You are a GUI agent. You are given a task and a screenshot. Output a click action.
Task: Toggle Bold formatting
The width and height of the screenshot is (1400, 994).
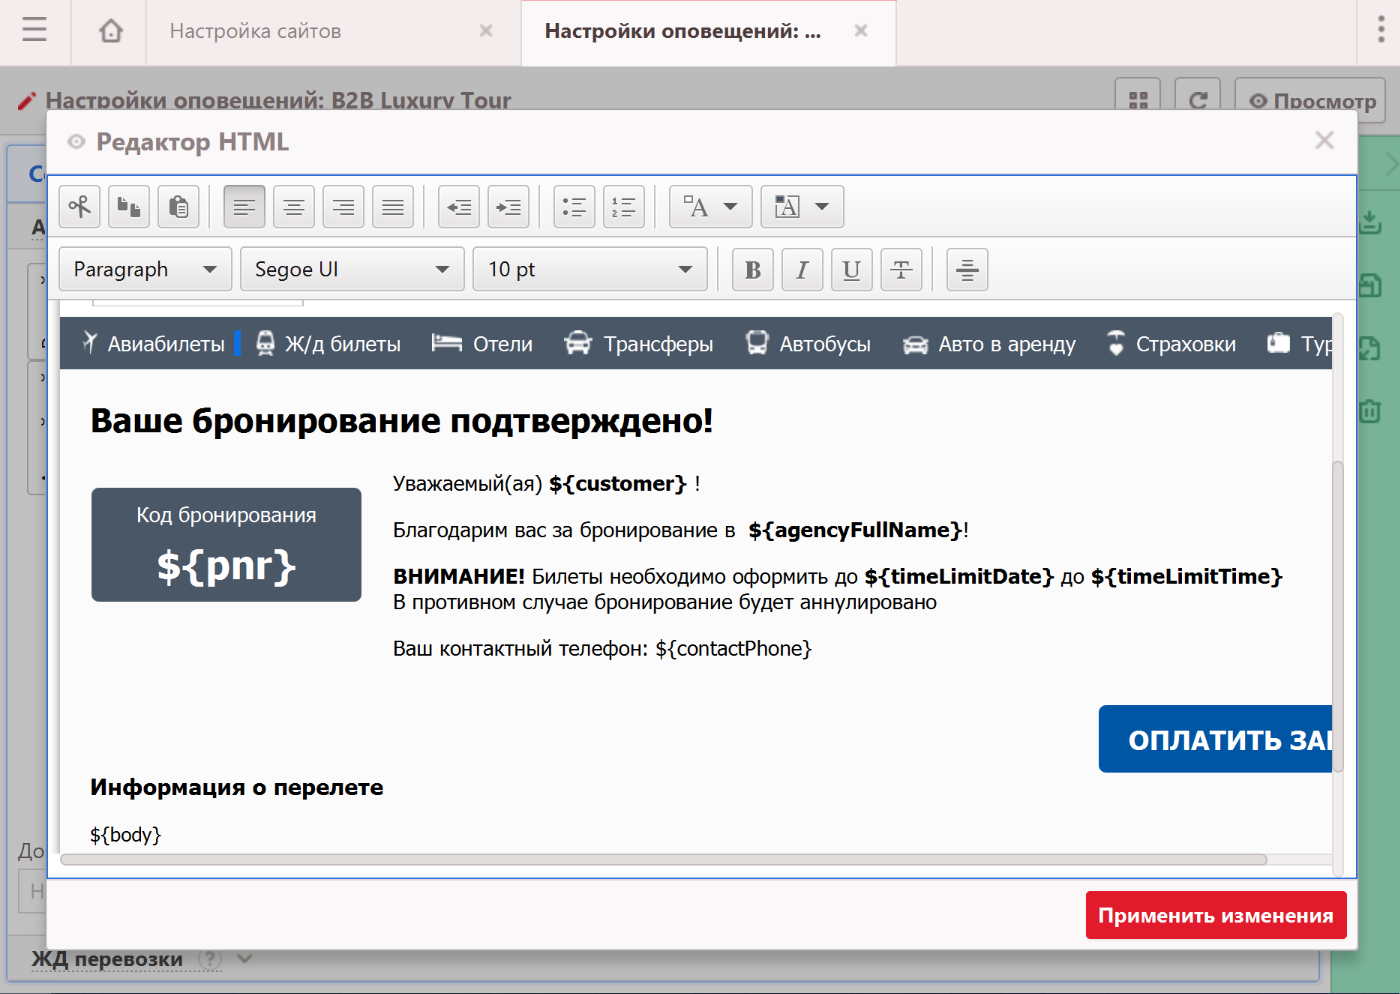tap(753, 270)
